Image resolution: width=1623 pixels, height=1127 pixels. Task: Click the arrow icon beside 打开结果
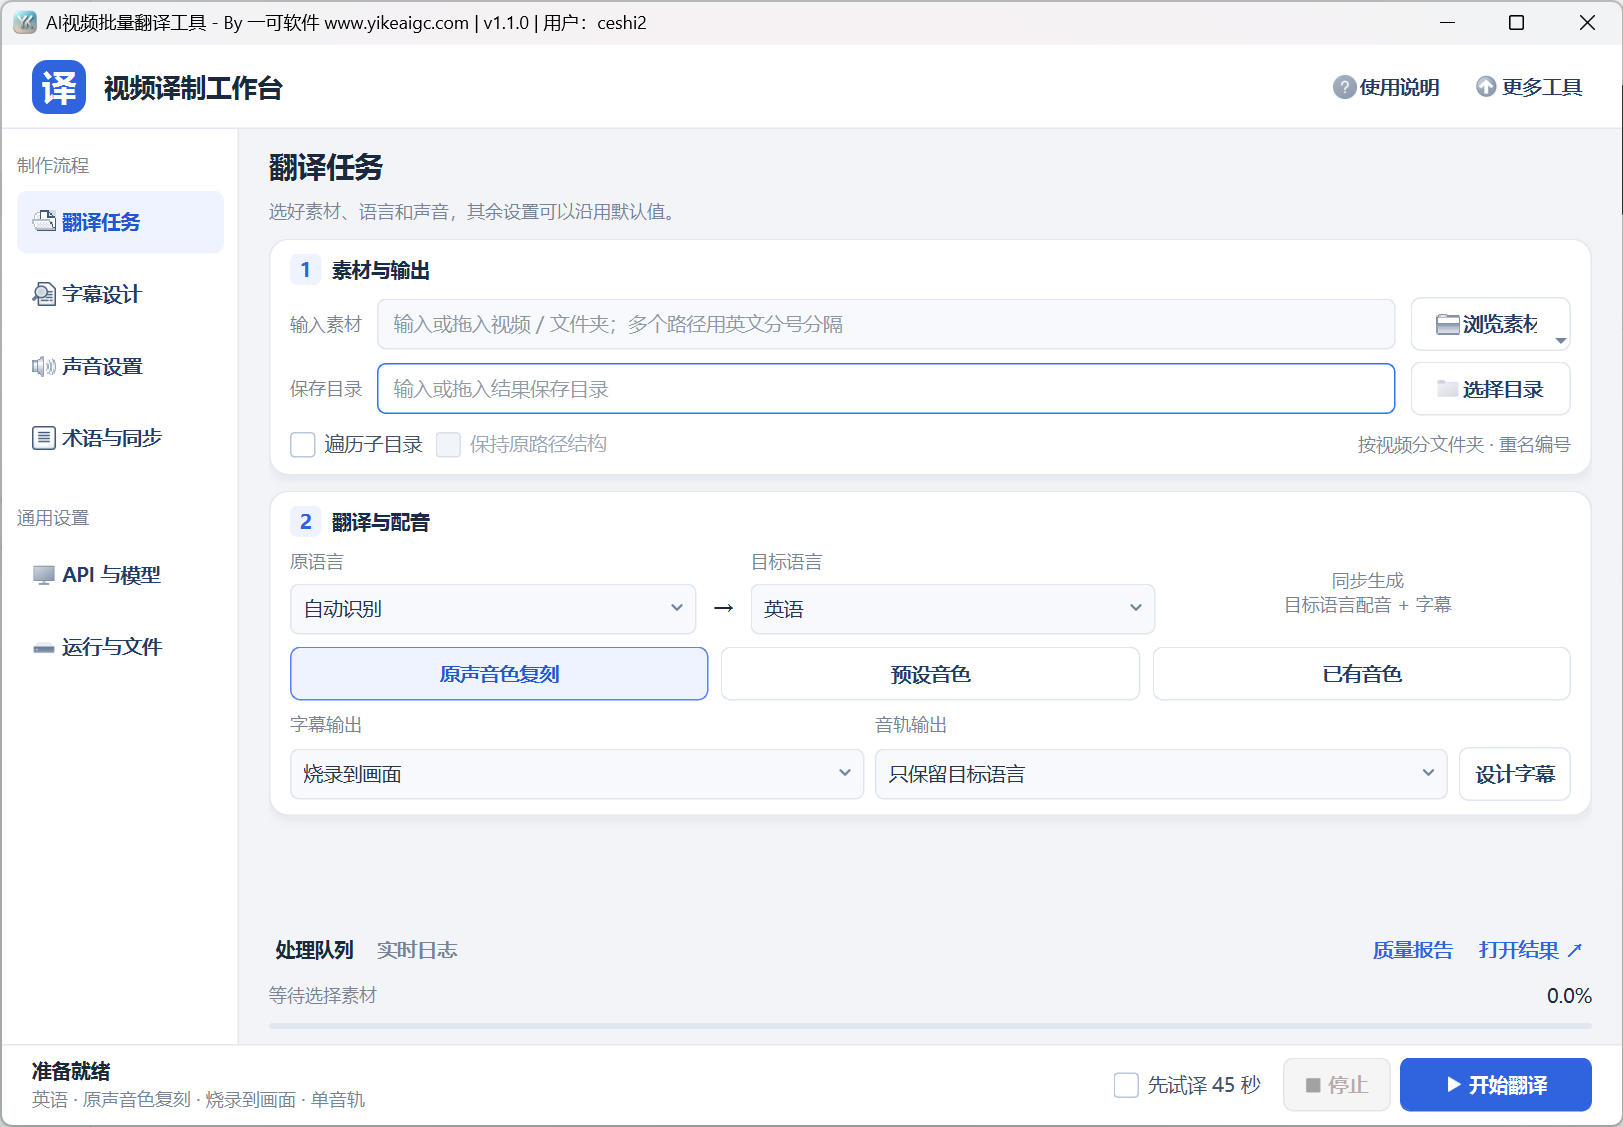pos(1574,950)
